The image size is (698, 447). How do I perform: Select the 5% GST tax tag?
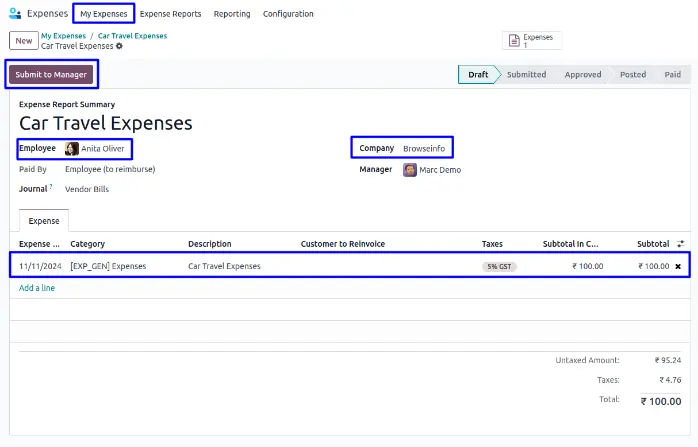point(499,267)
